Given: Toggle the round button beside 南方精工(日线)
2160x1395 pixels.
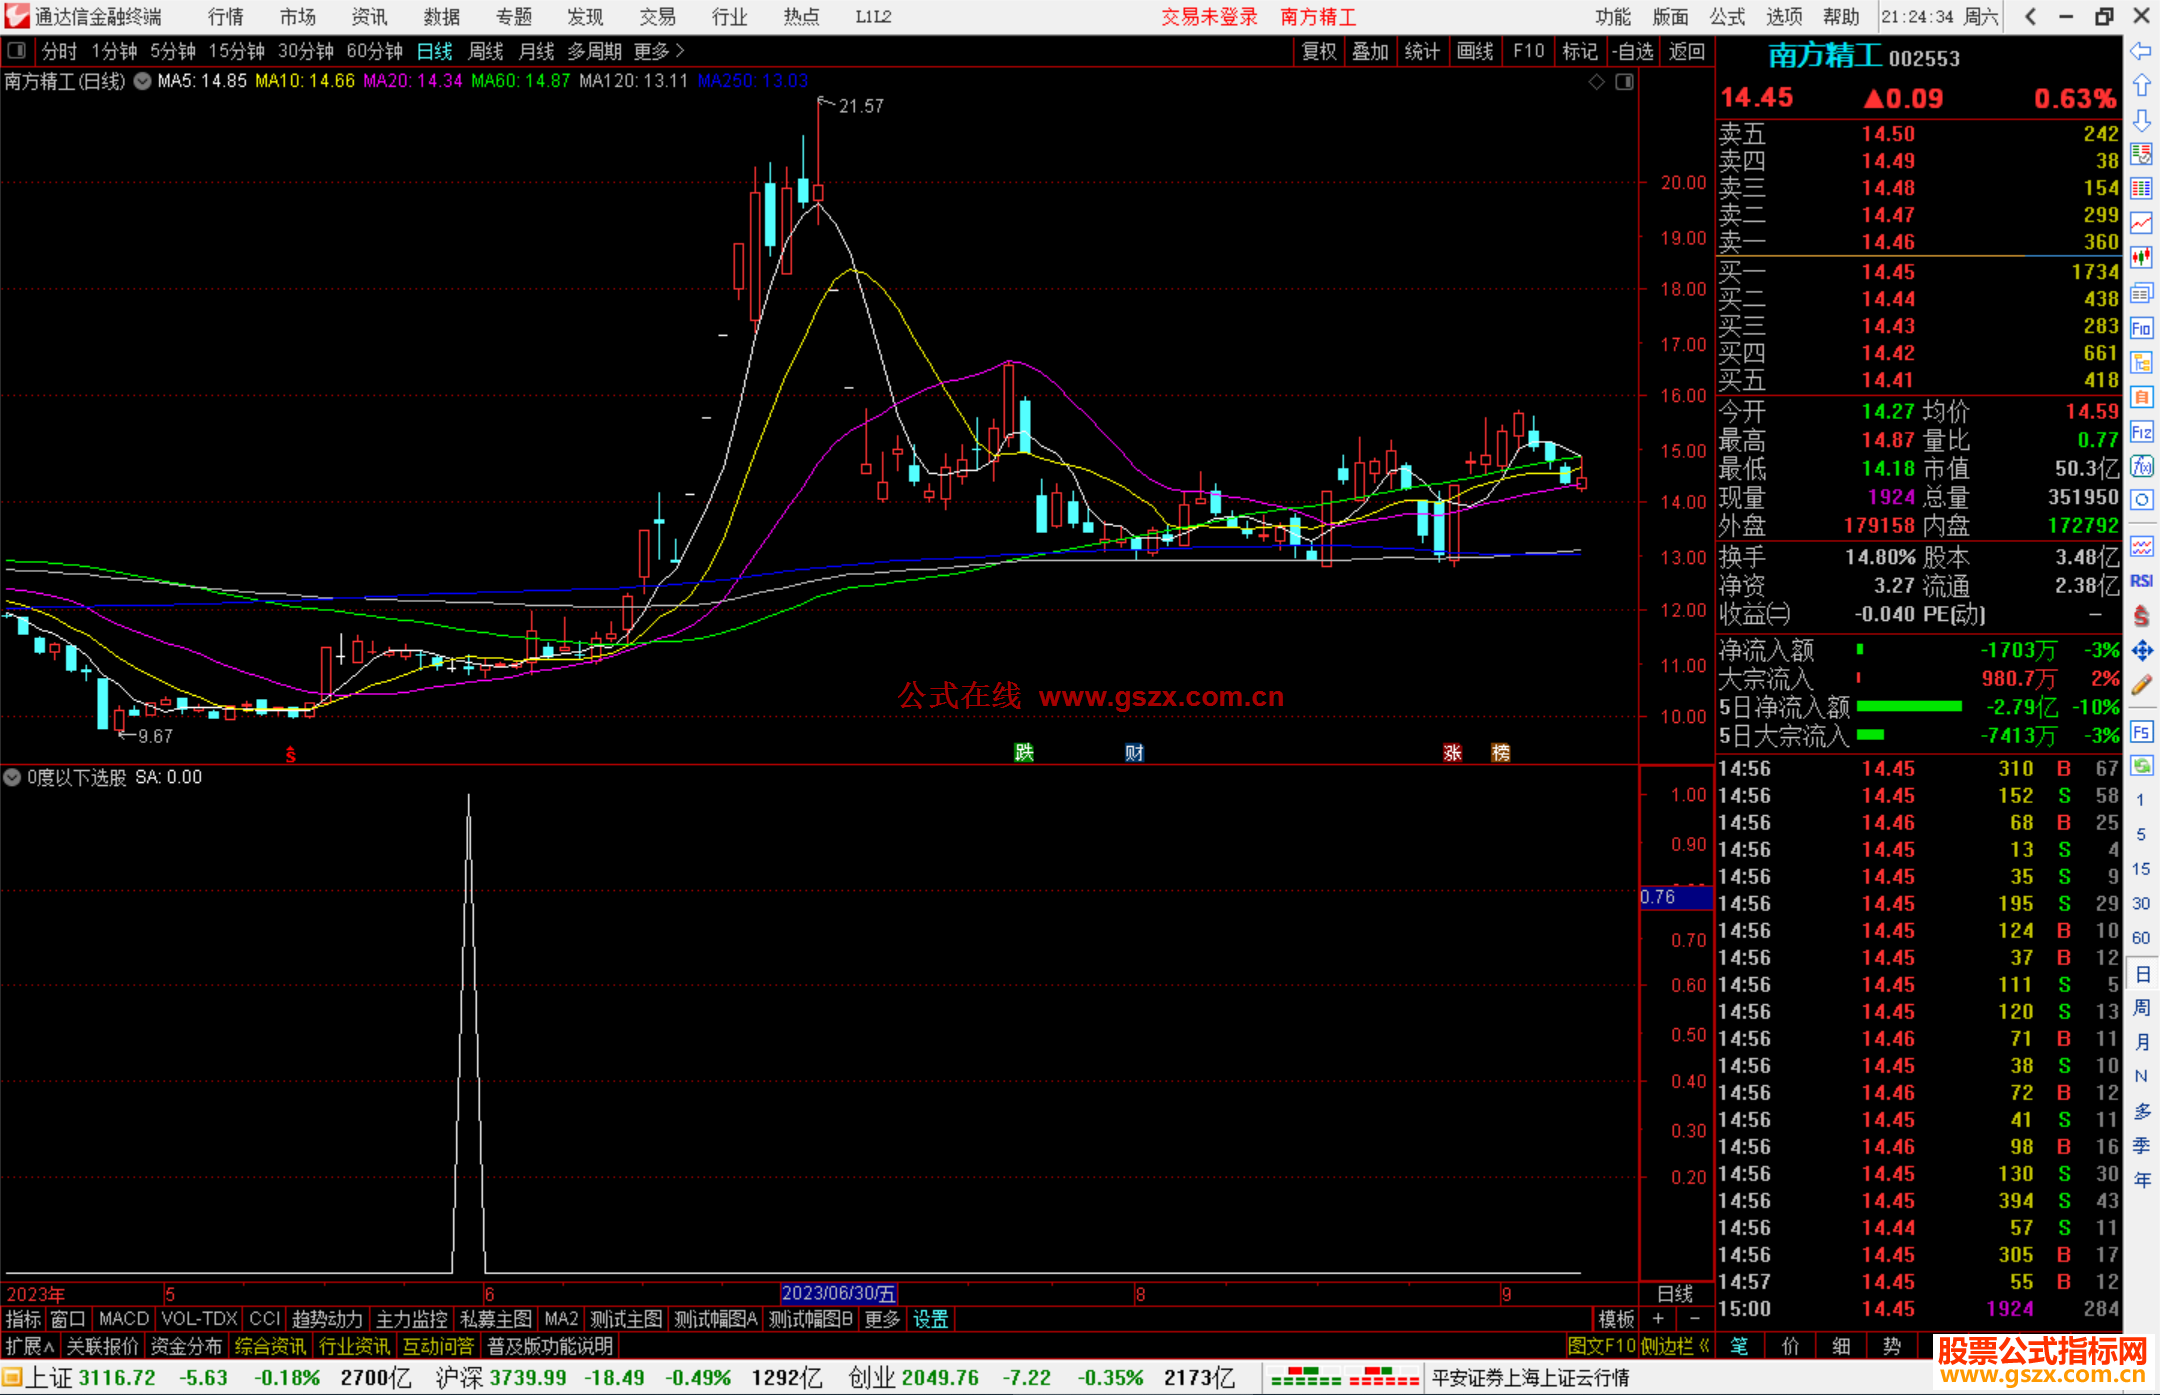Looking at the screenshot, I should [142, 82].
